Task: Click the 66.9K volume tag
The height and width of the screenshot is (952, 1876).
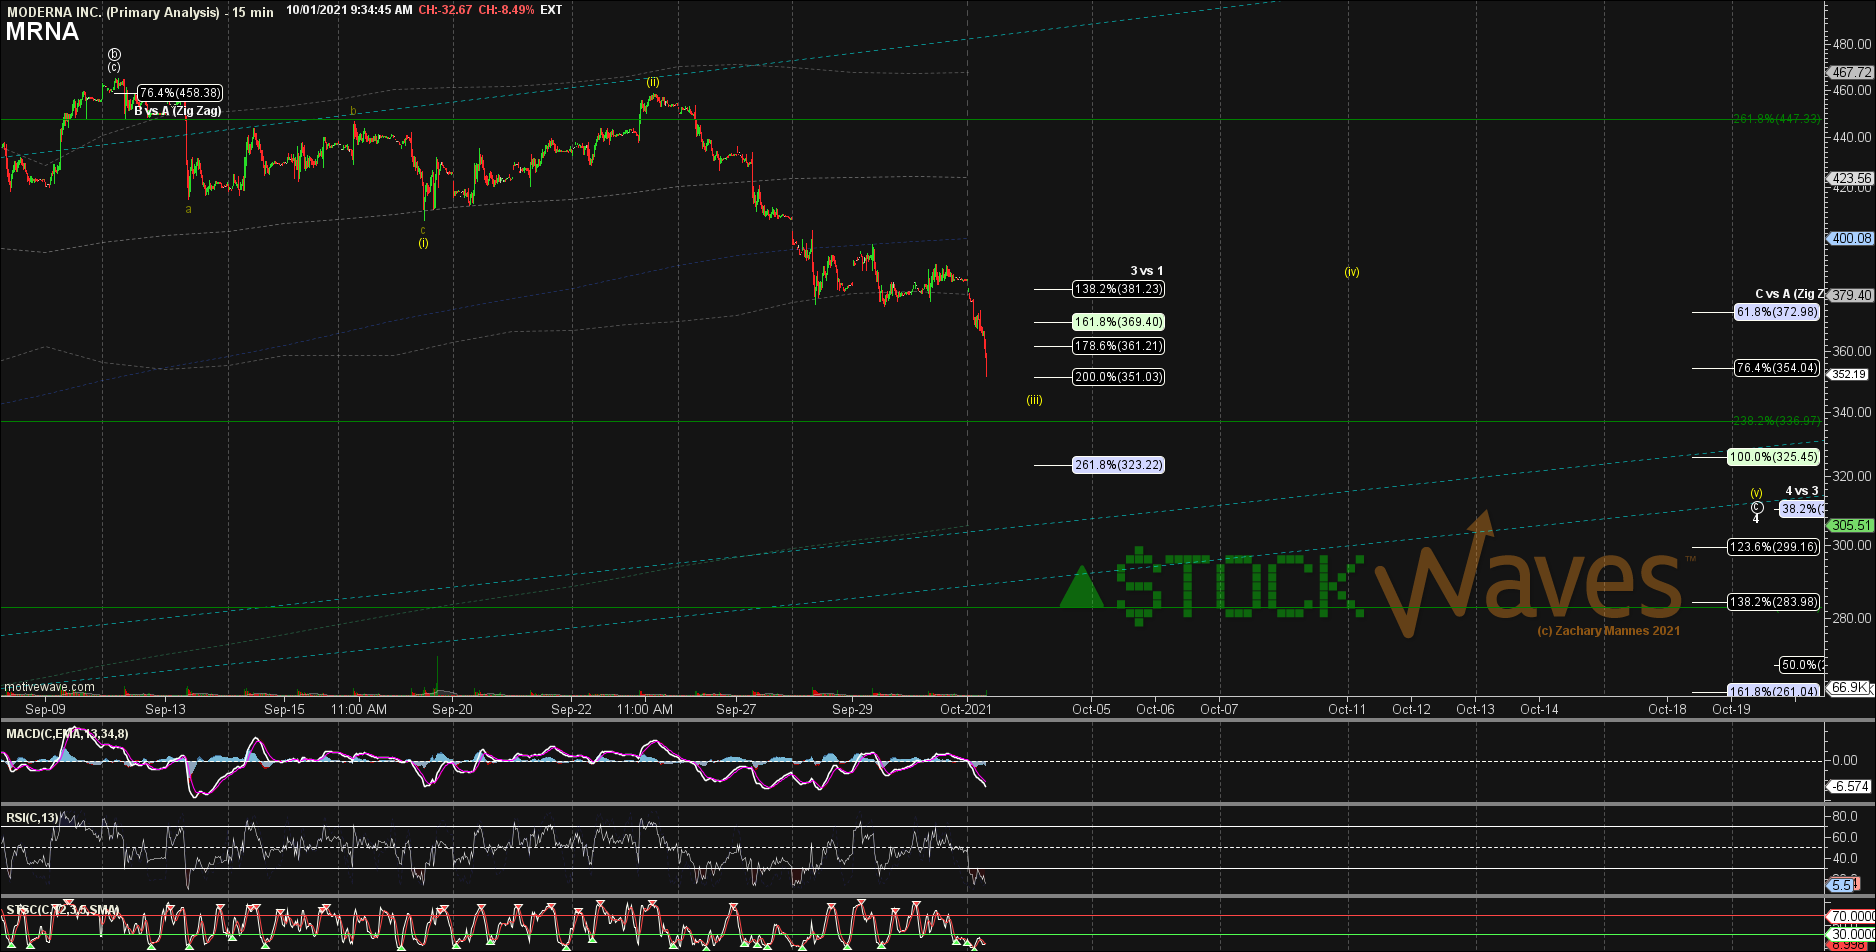Action: coord(1850,688)
